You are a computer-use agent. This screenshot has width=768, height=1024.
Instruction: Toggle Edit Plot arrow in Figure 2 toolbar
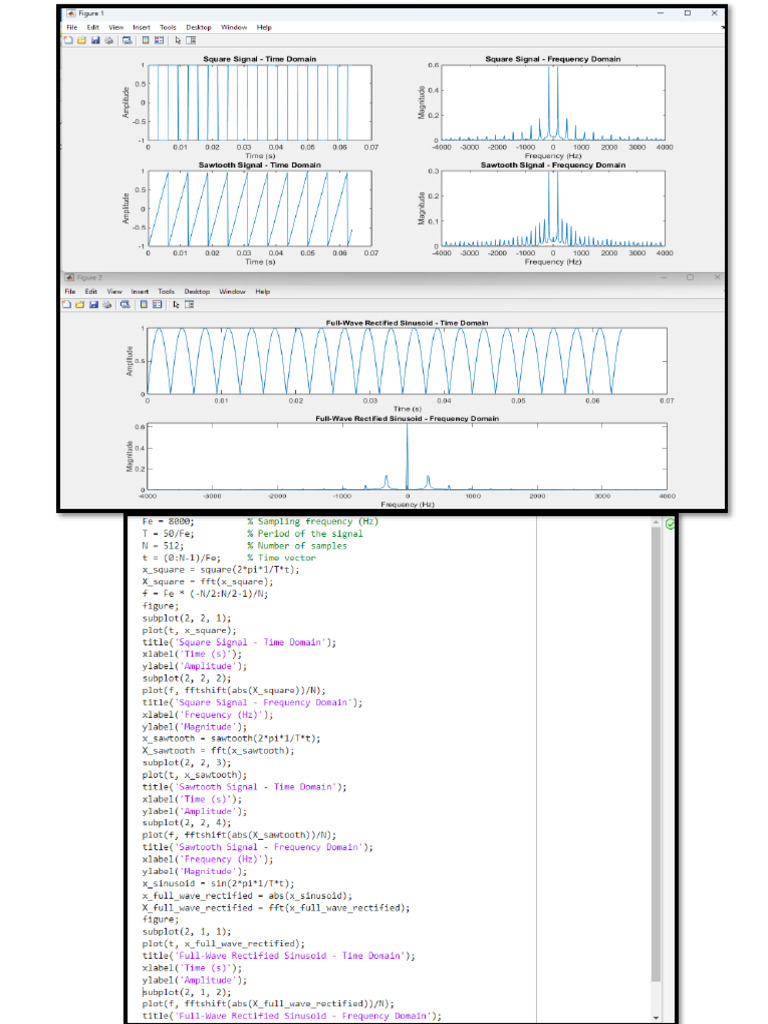[x=176, y=304]
